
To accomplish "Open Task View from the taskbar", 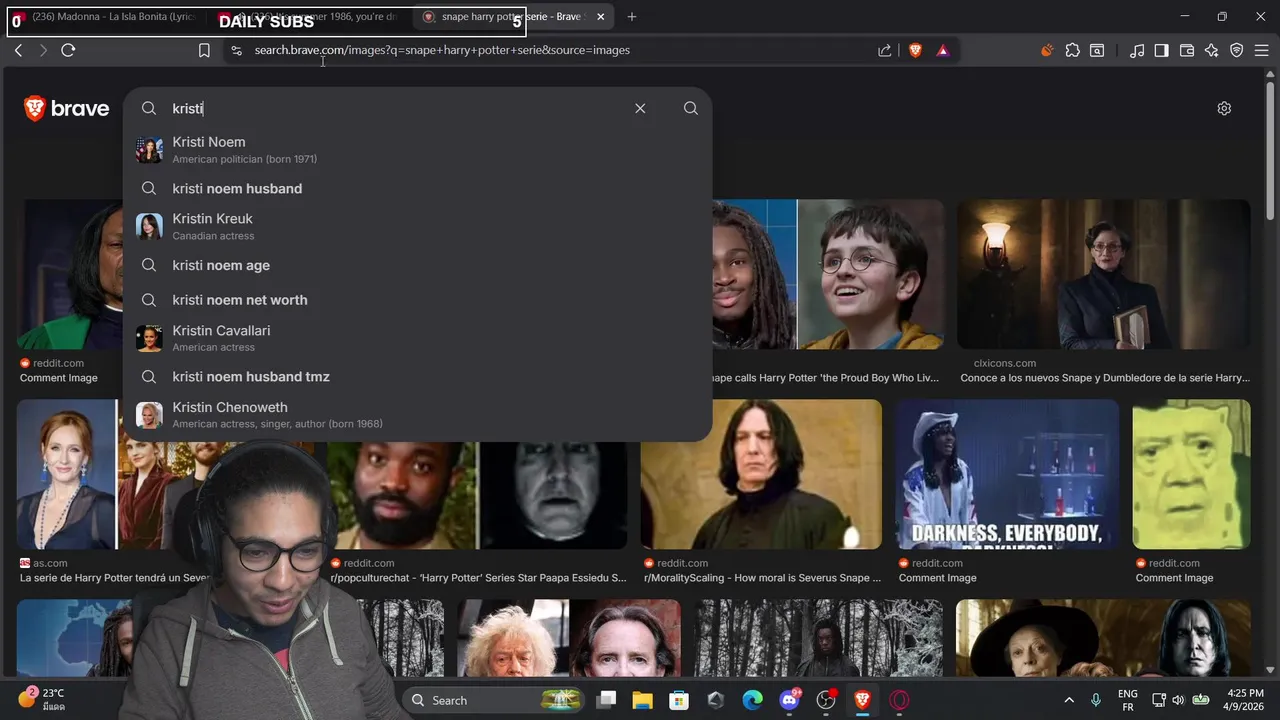I will (606, 700).
